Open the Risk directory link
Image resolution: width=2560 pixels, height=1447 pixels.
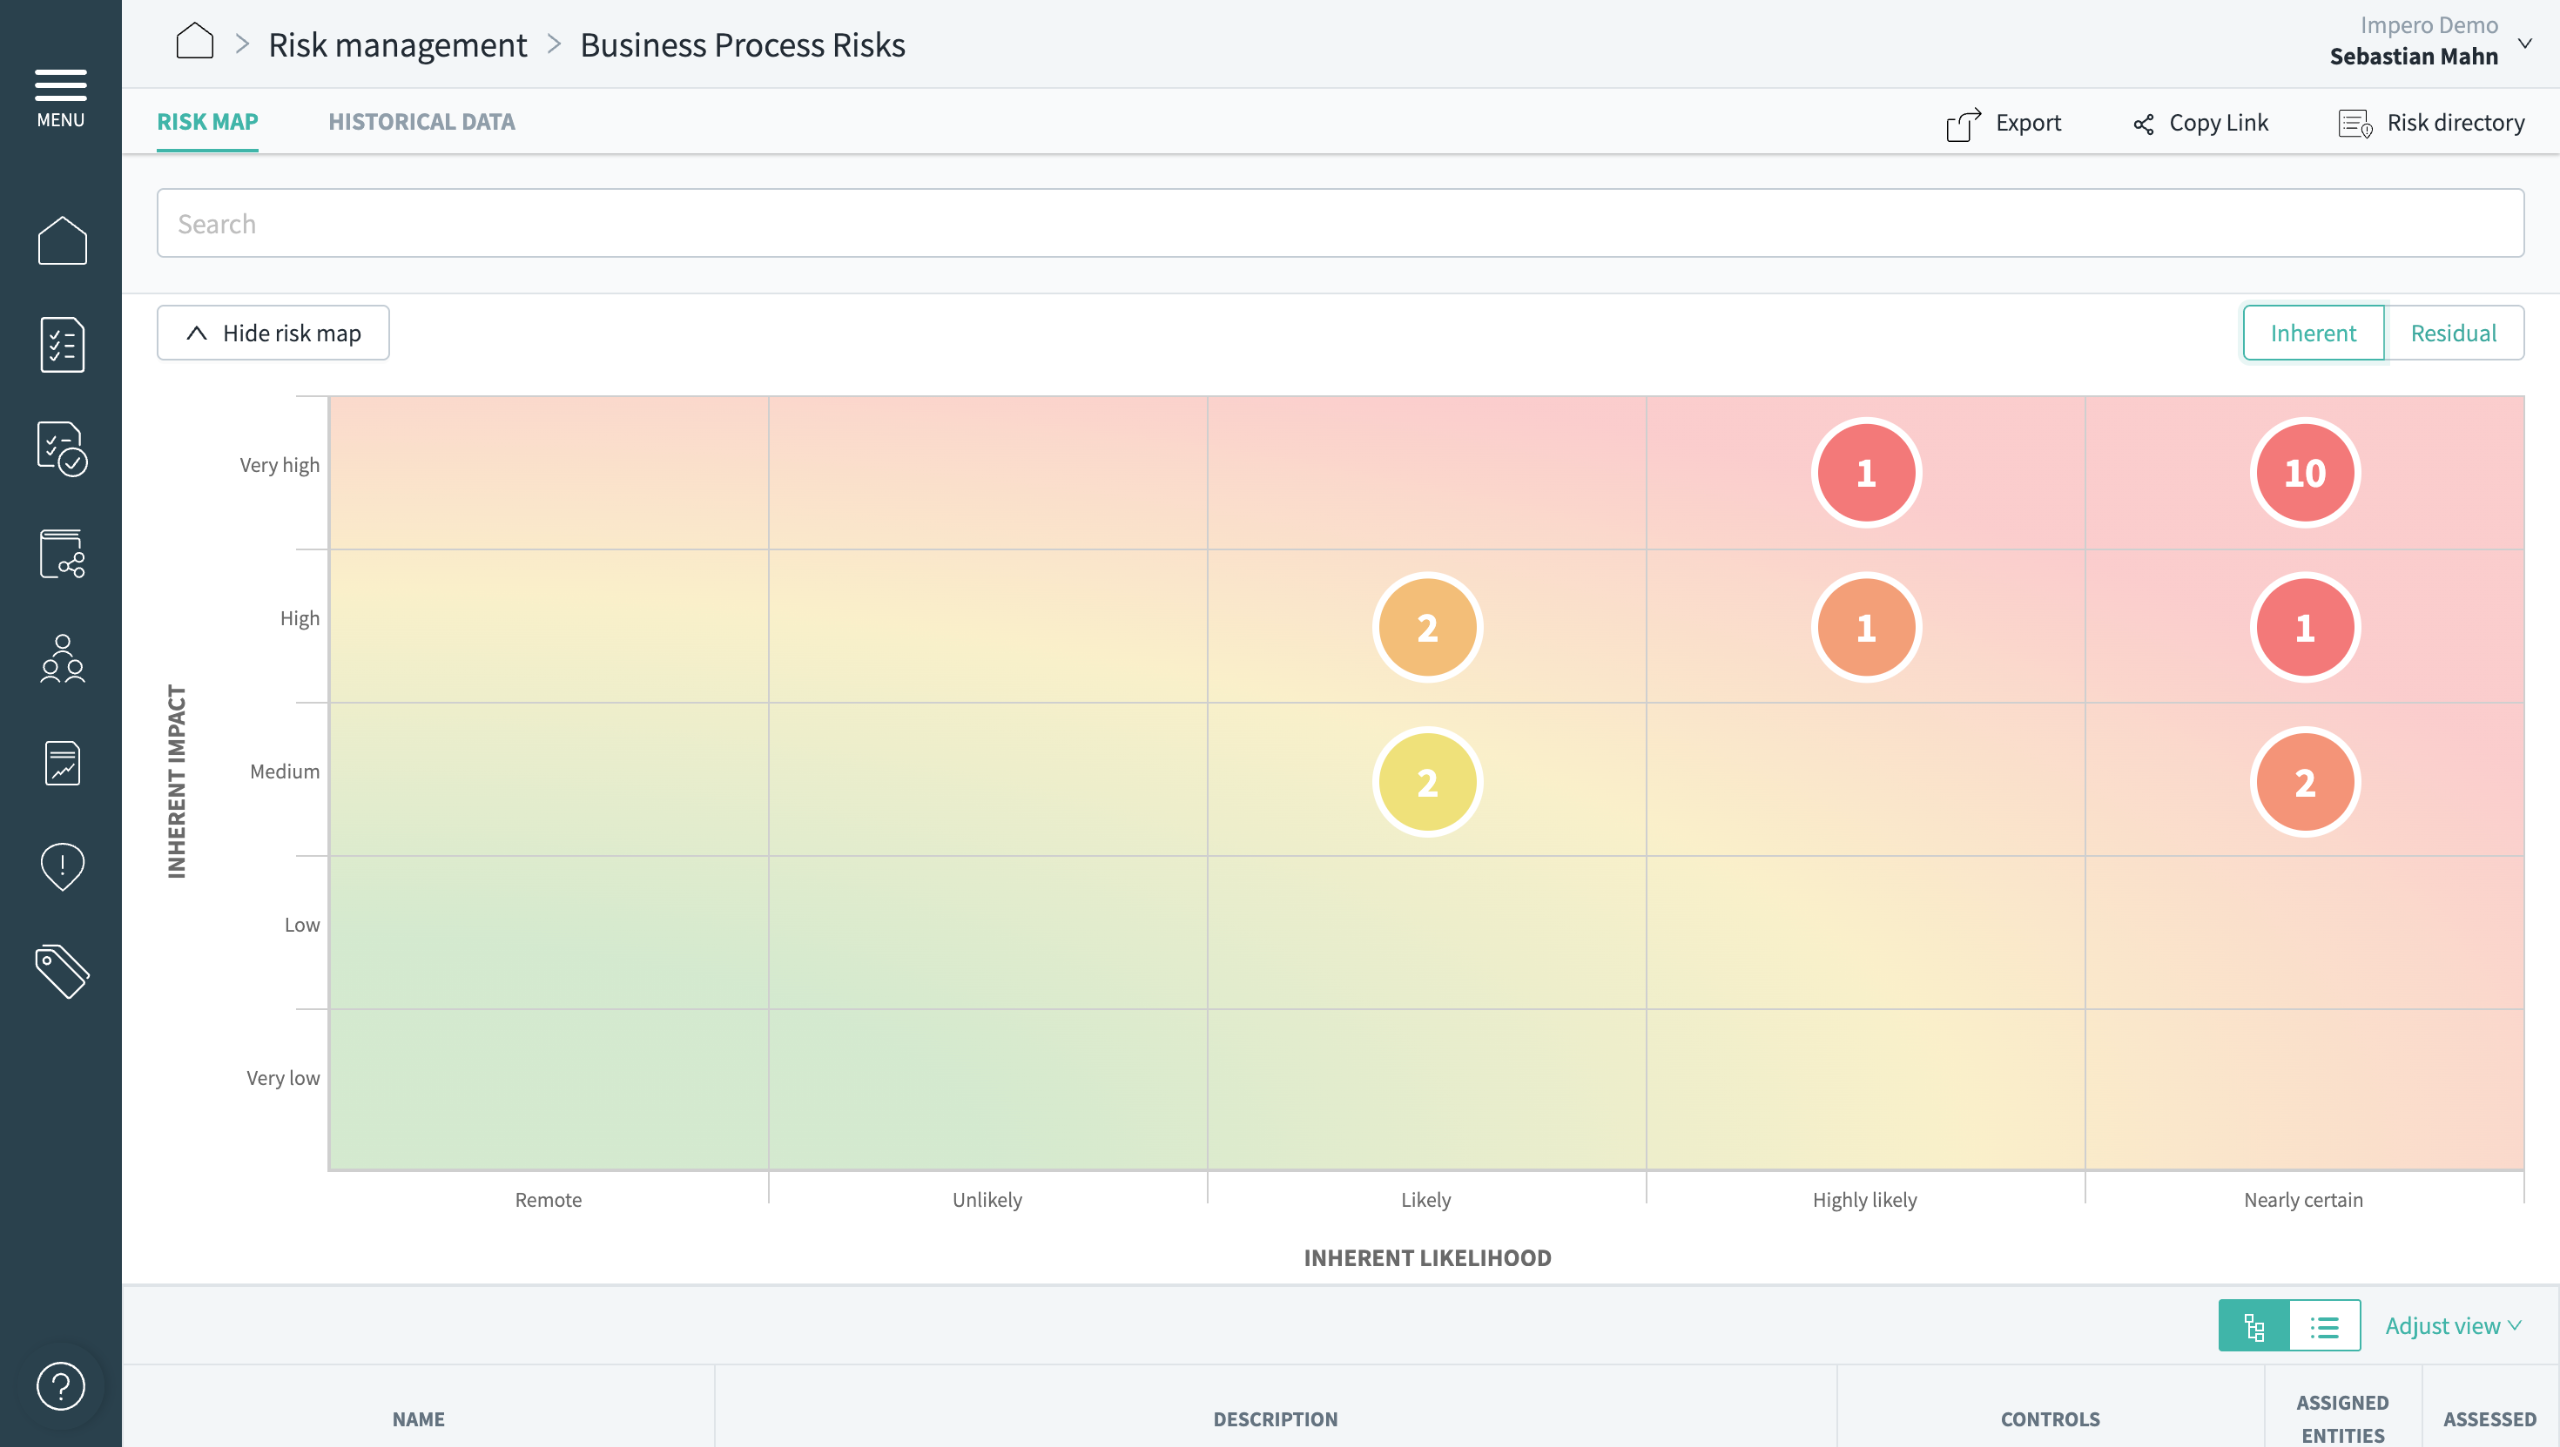pyautogui.click(x=2431, y=123)
